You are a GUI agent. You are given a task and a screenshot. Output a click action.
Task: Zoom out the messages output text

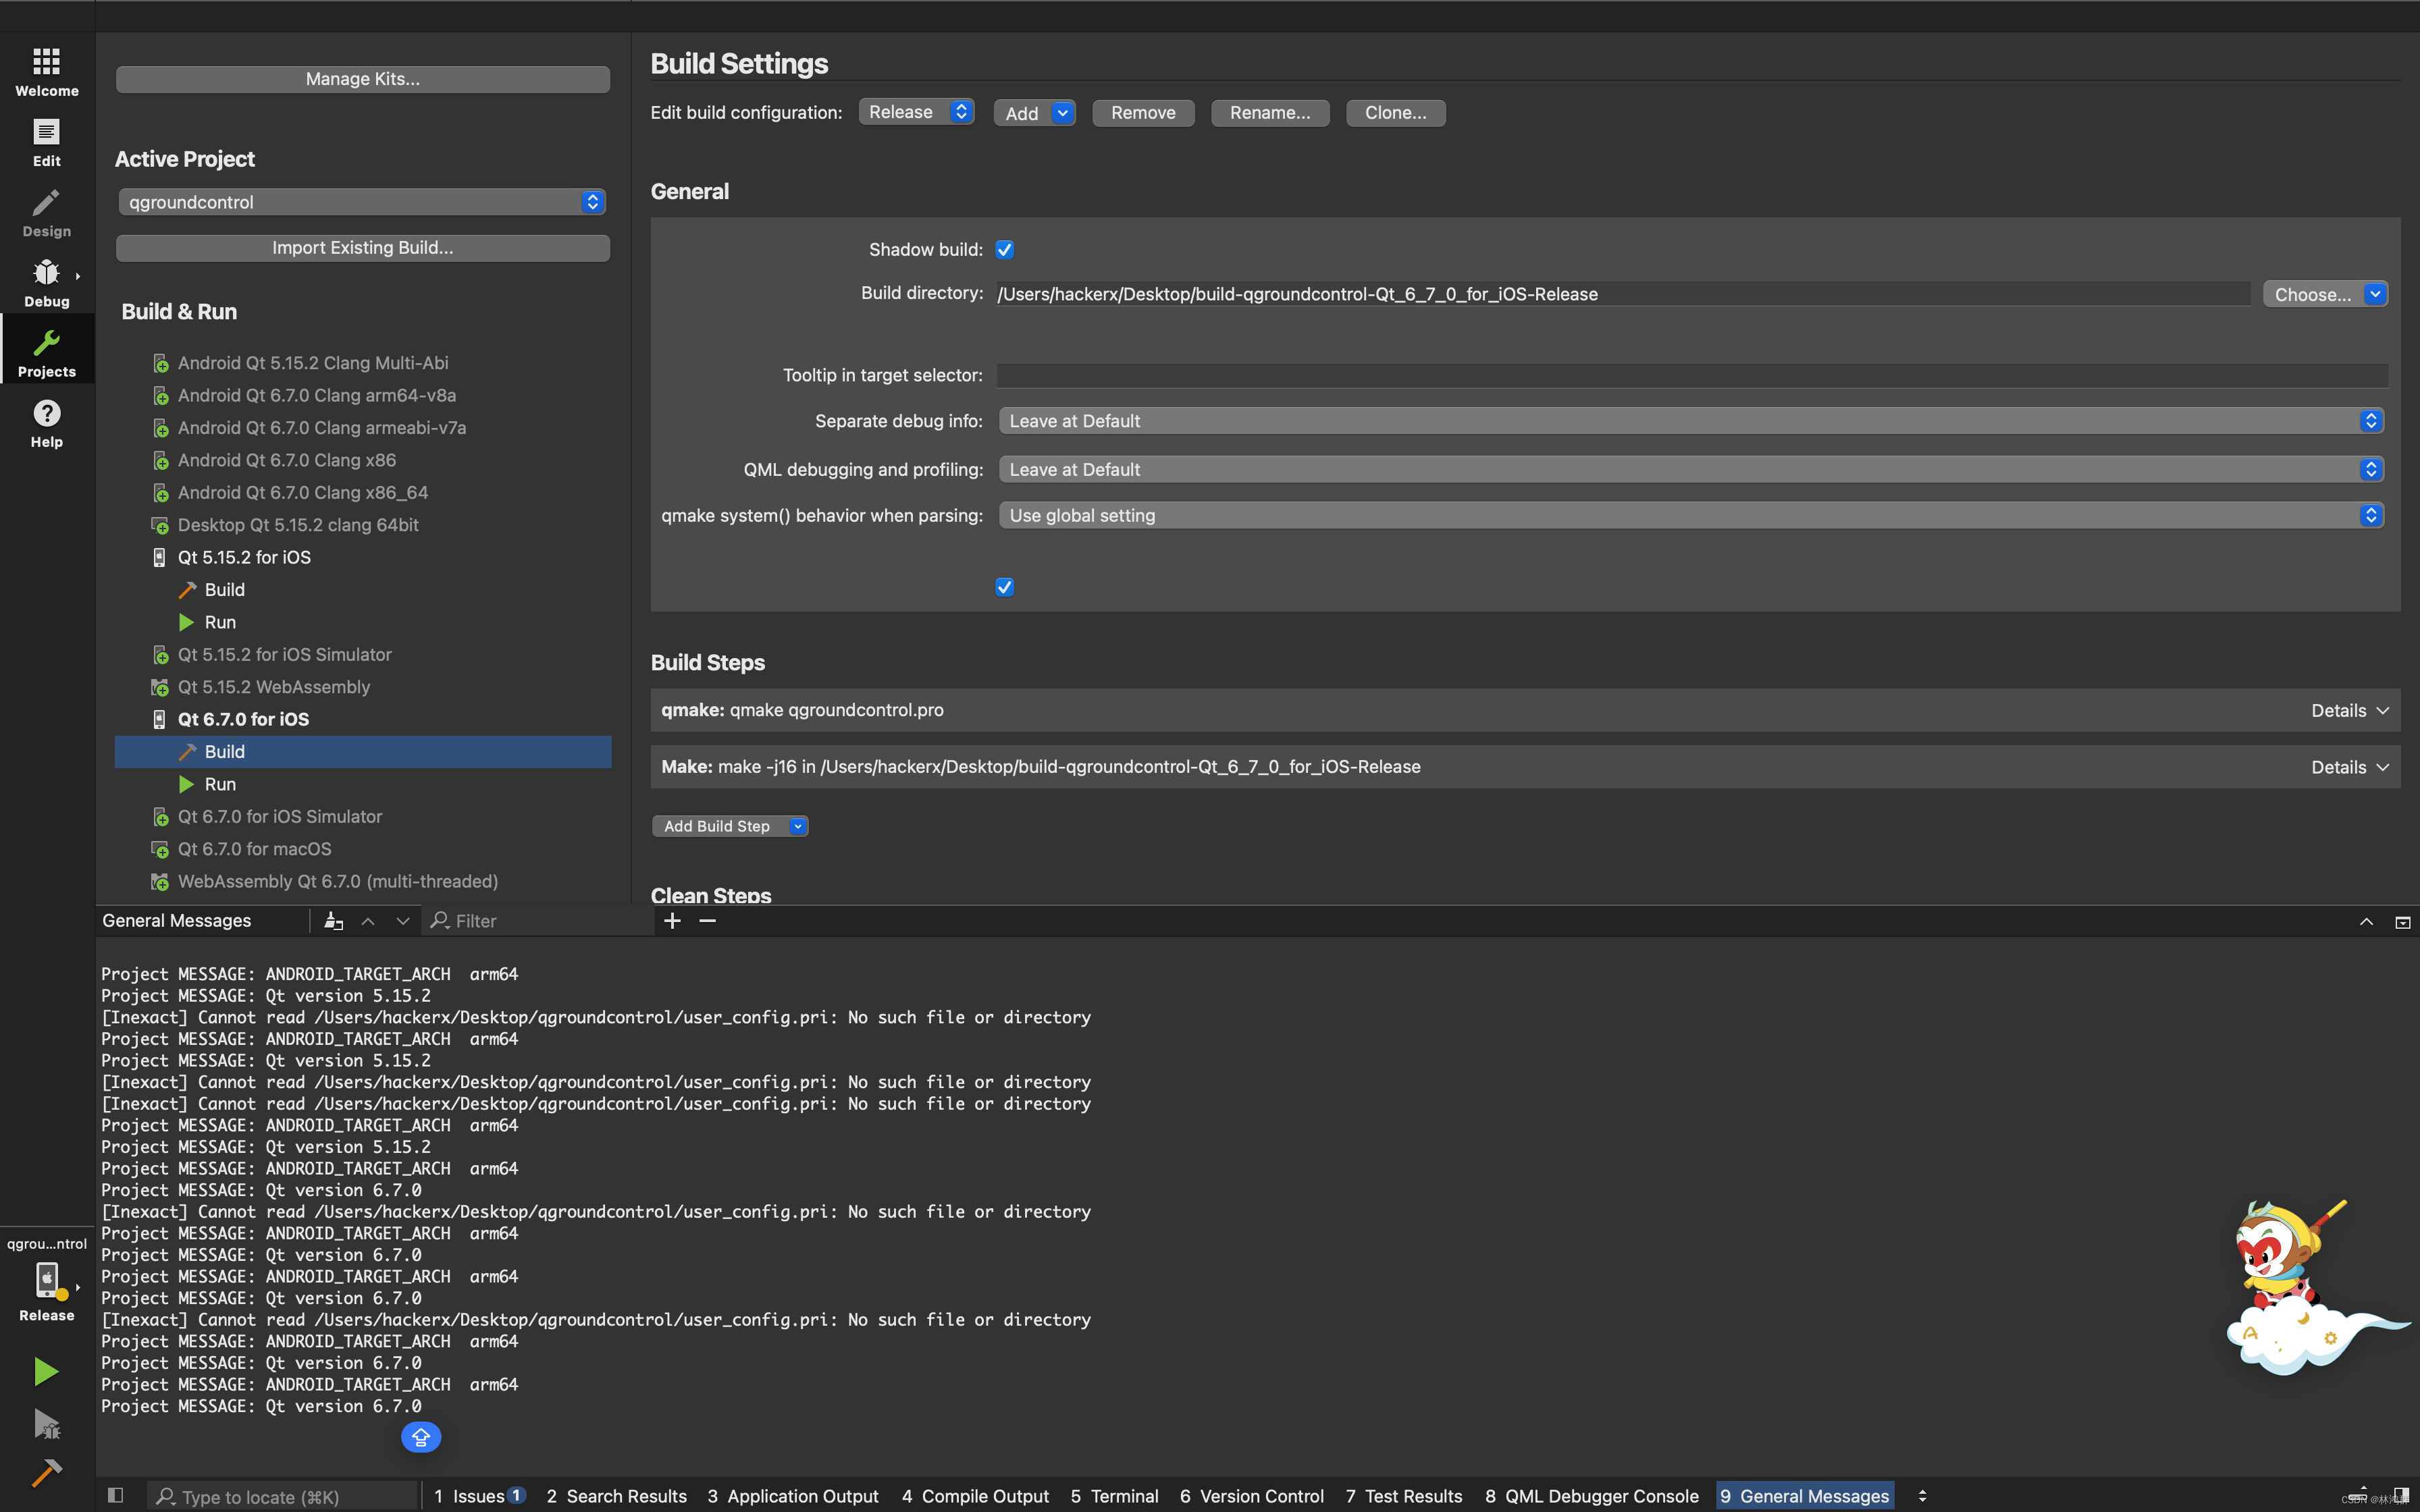pos(707,920)
